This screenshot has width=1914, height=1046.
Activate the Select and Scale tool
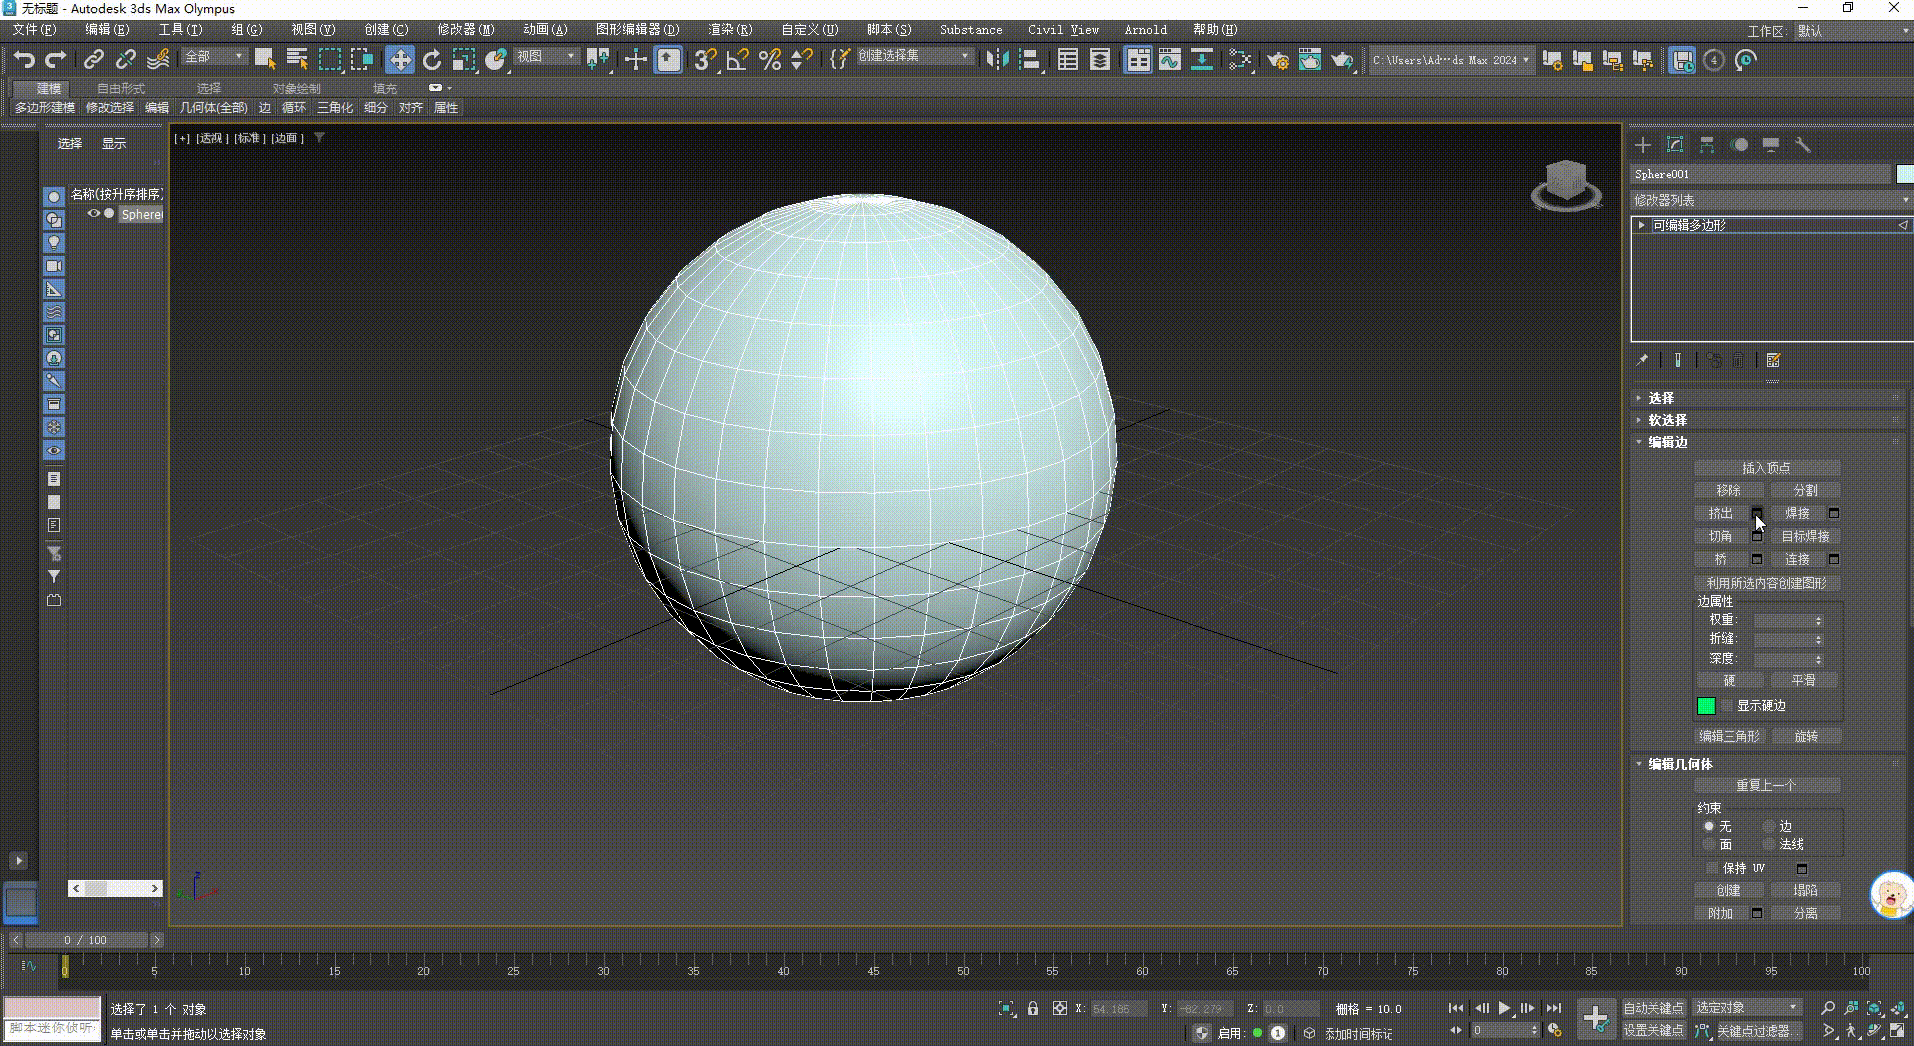(463, 59)
